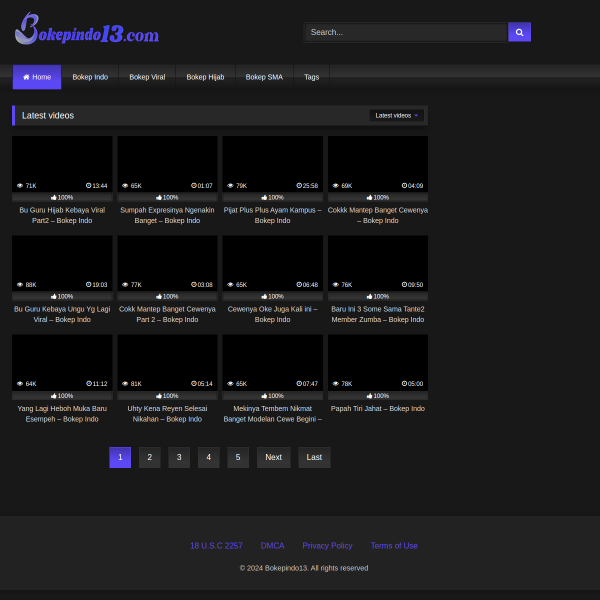Click the eye icon beside 81K views
This screenshot has width=600, height=600.
click(x=125, y=383)
